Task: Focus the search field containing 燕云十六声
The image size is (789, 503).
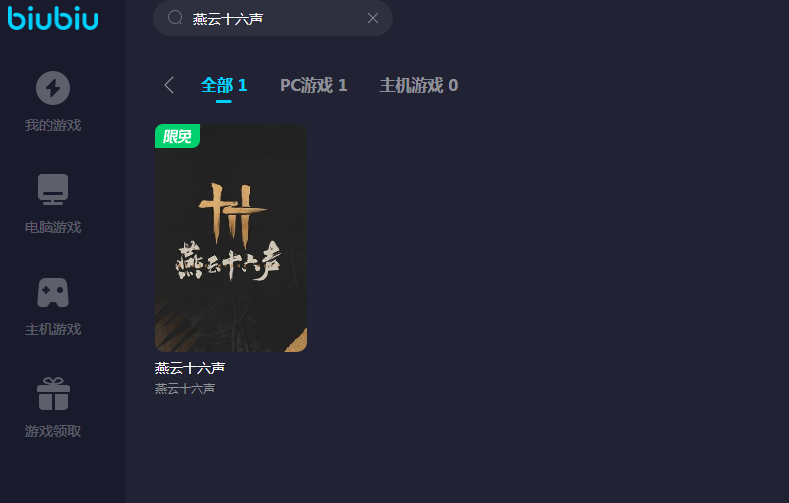Action: (273, 18)
